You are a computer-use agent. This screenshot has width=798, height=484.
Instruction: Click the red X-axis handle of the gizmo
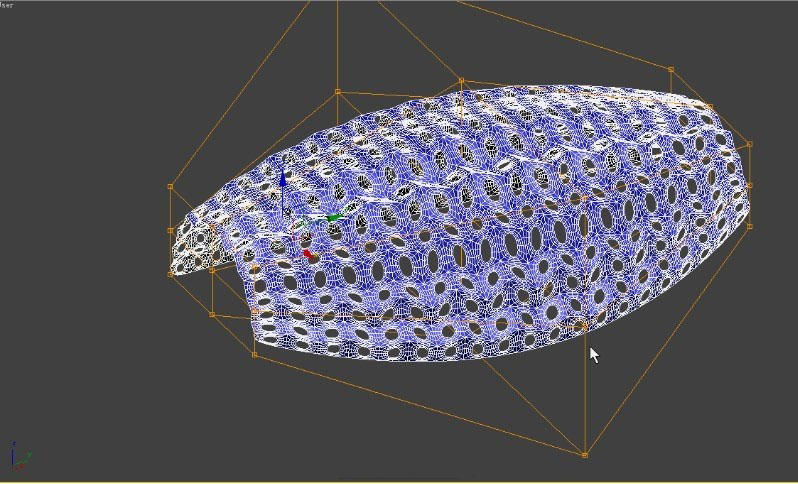pyautogui.click(x=308, y=254)
